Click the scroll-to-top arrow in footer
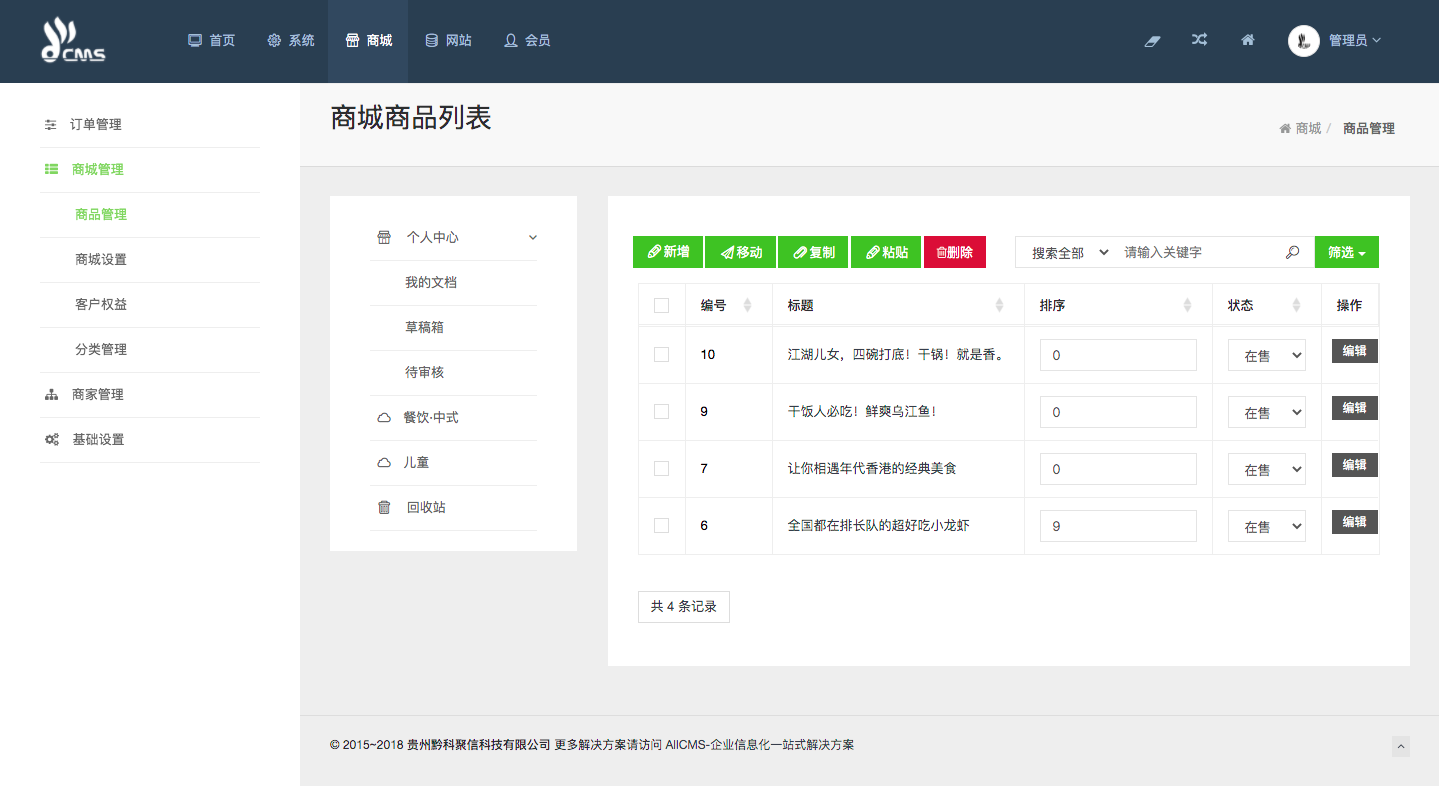 [1401, 746]
